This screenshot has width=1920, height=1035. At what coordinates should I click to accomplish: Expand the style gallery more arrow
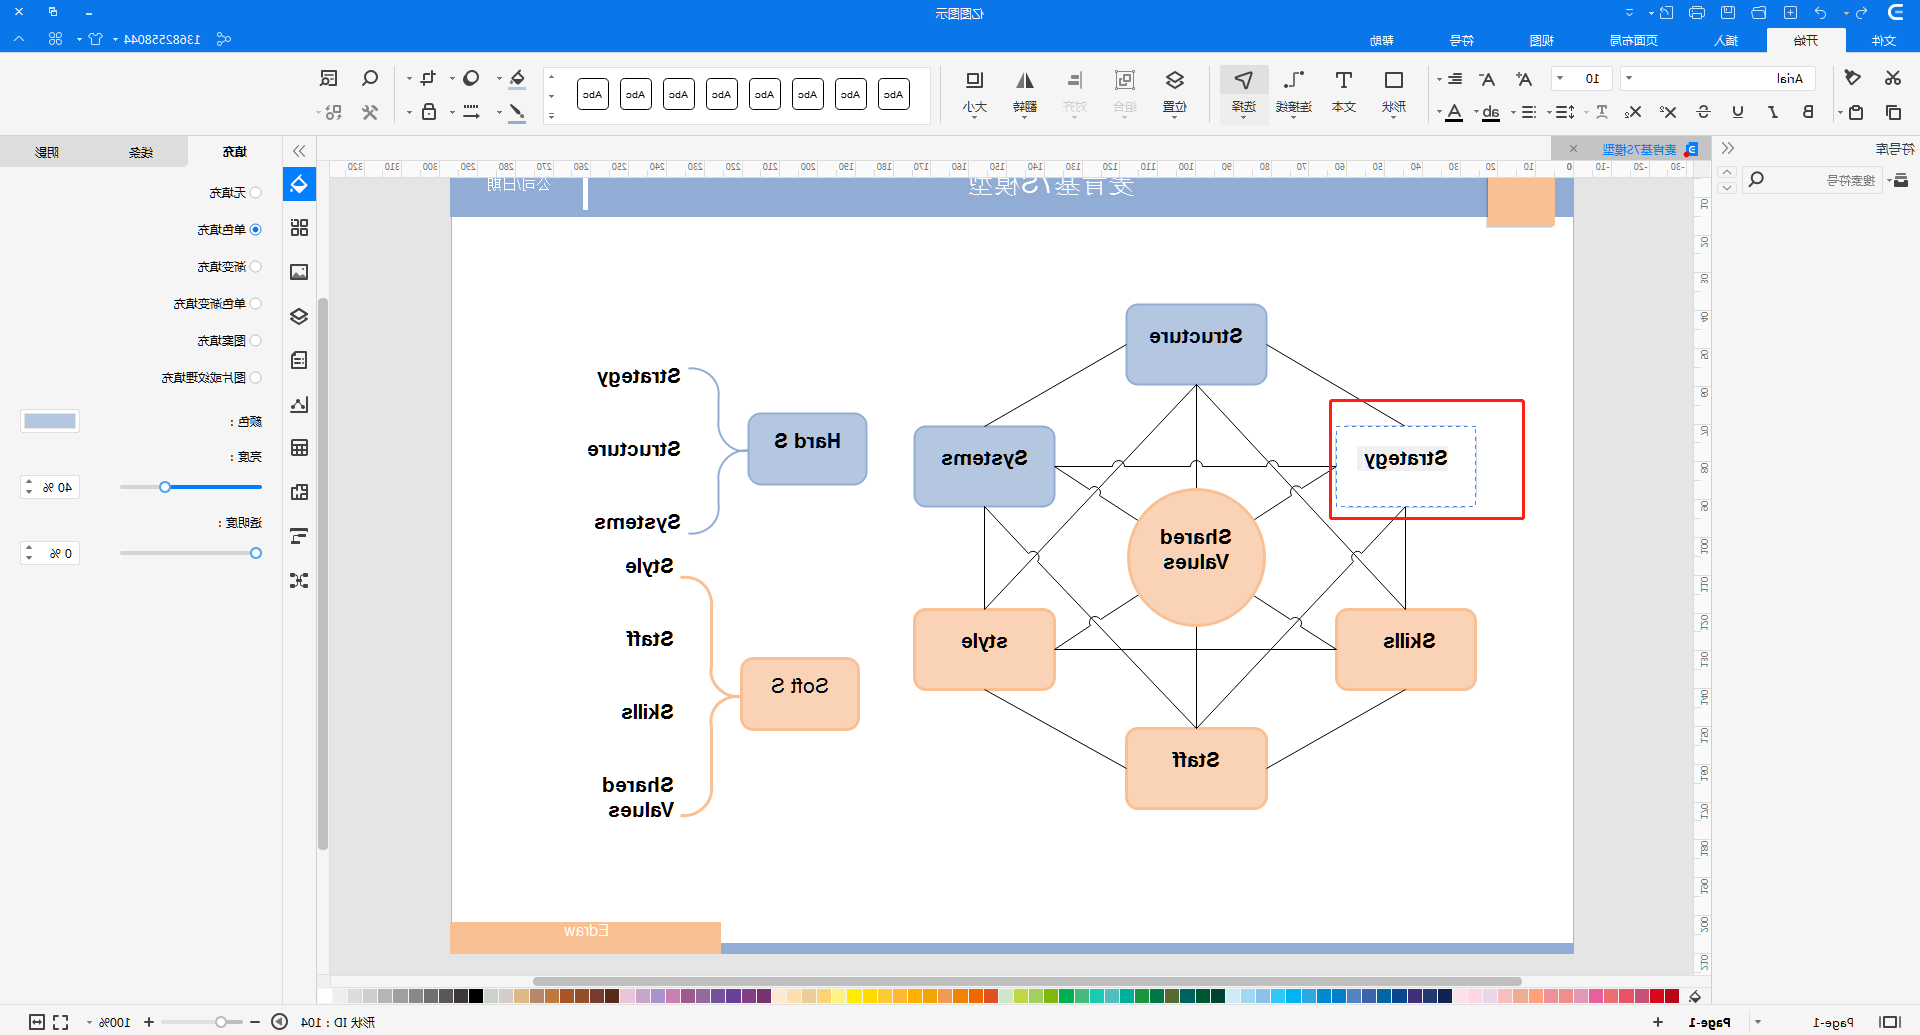(551, 116)
